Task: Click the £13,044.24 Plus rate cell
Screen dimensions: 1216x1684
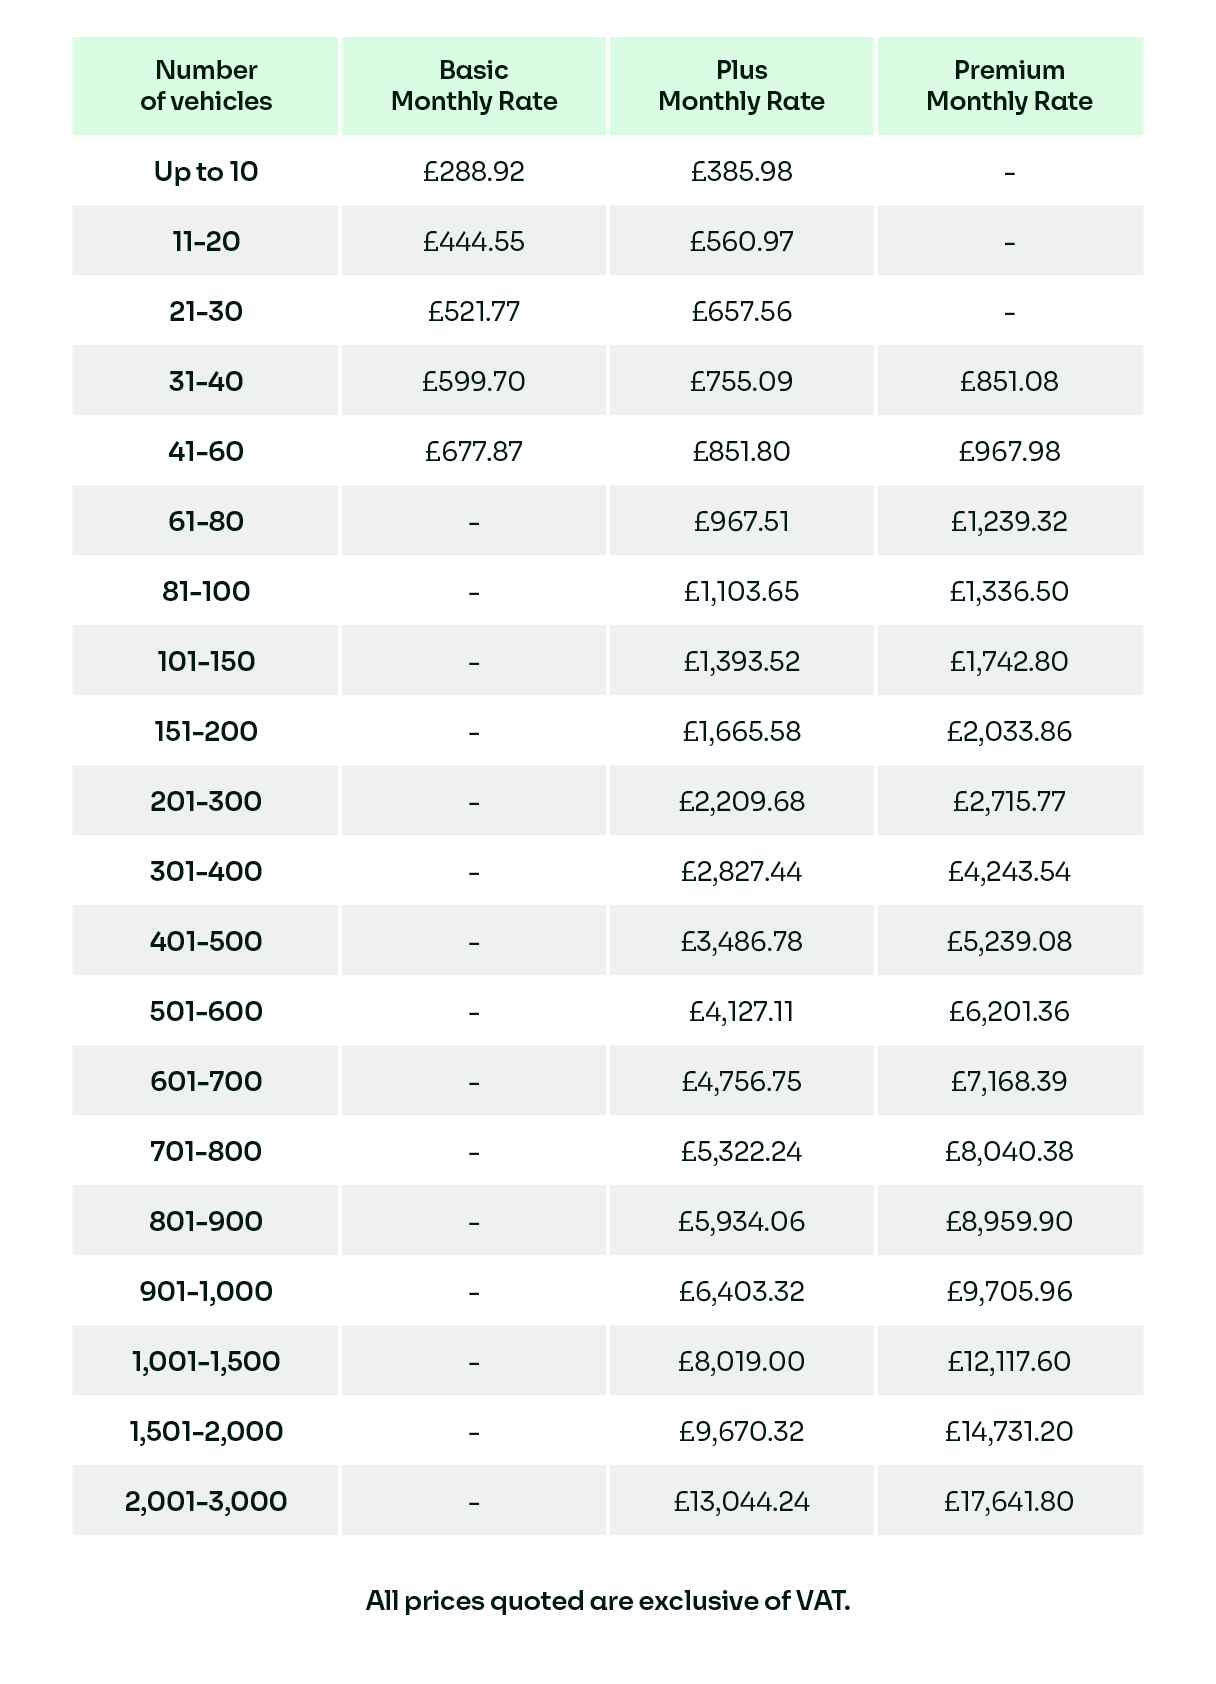Action: 741,1502
